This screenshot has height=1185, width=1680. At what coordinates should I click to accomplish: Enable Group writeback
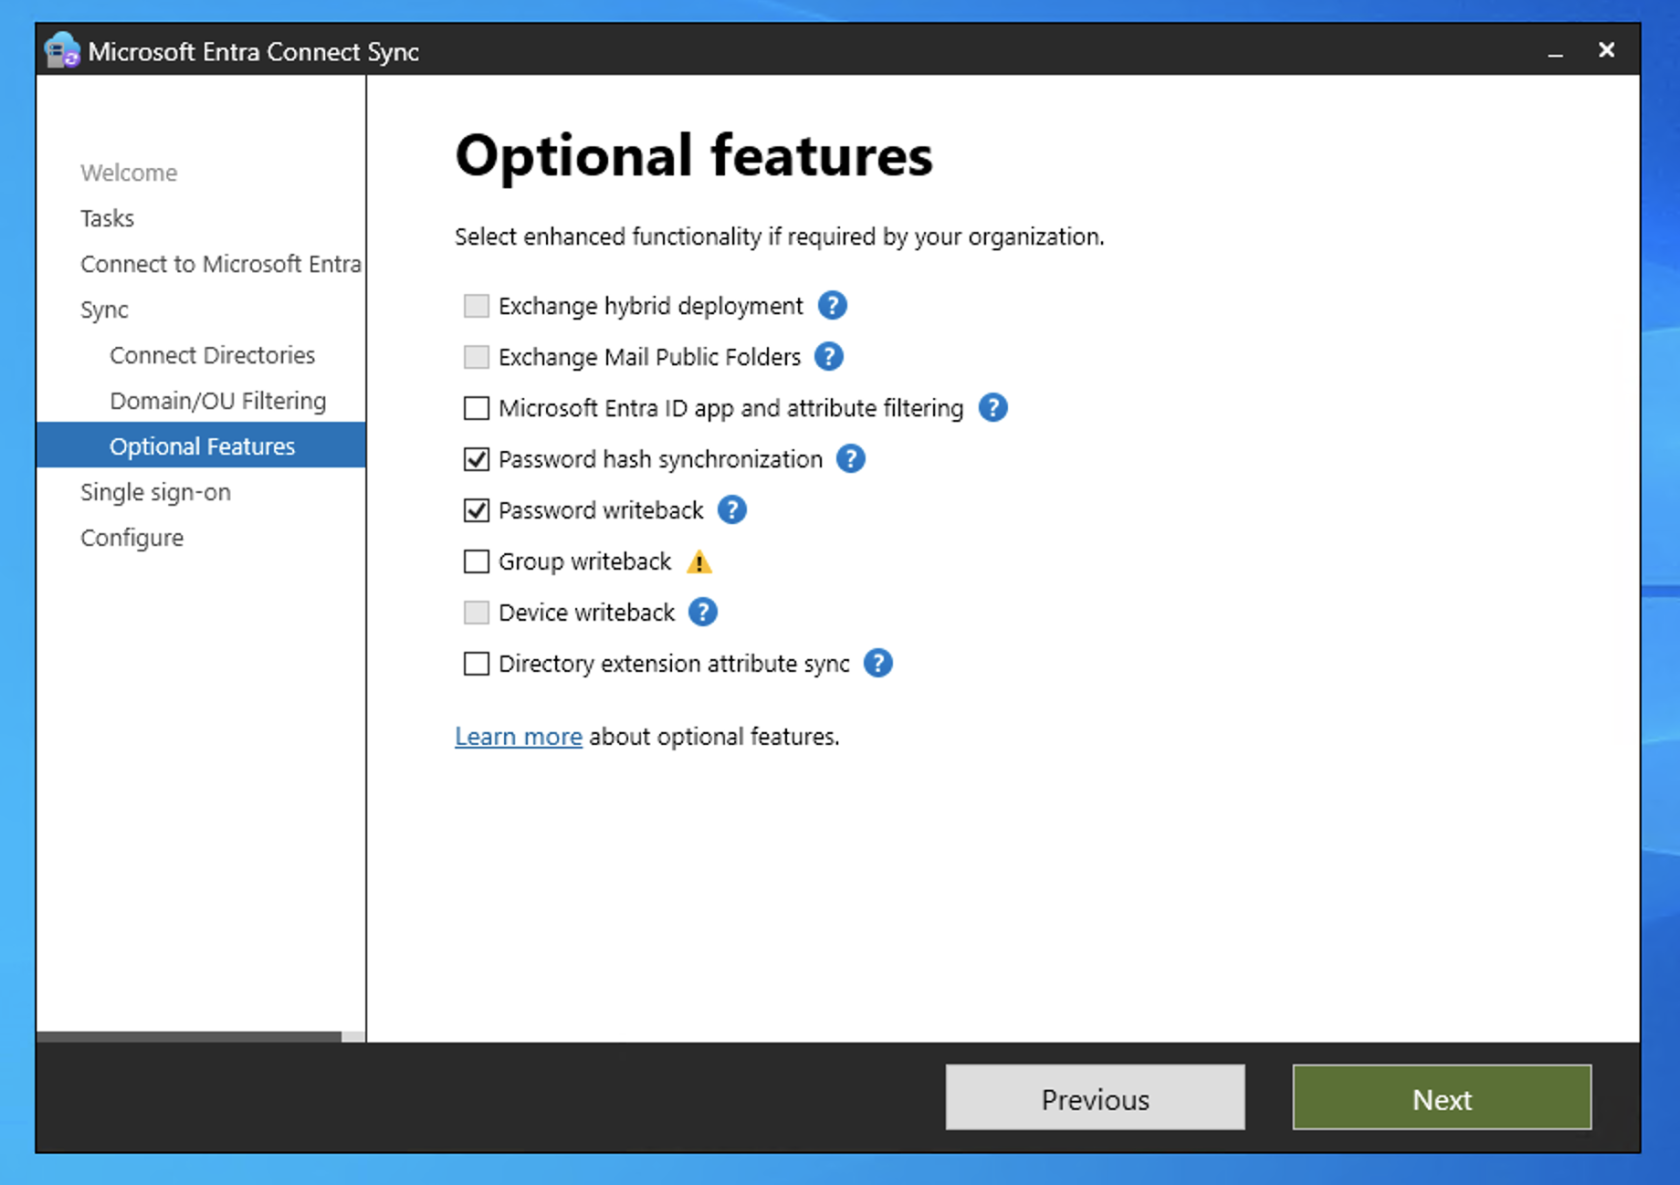(476, 561)
